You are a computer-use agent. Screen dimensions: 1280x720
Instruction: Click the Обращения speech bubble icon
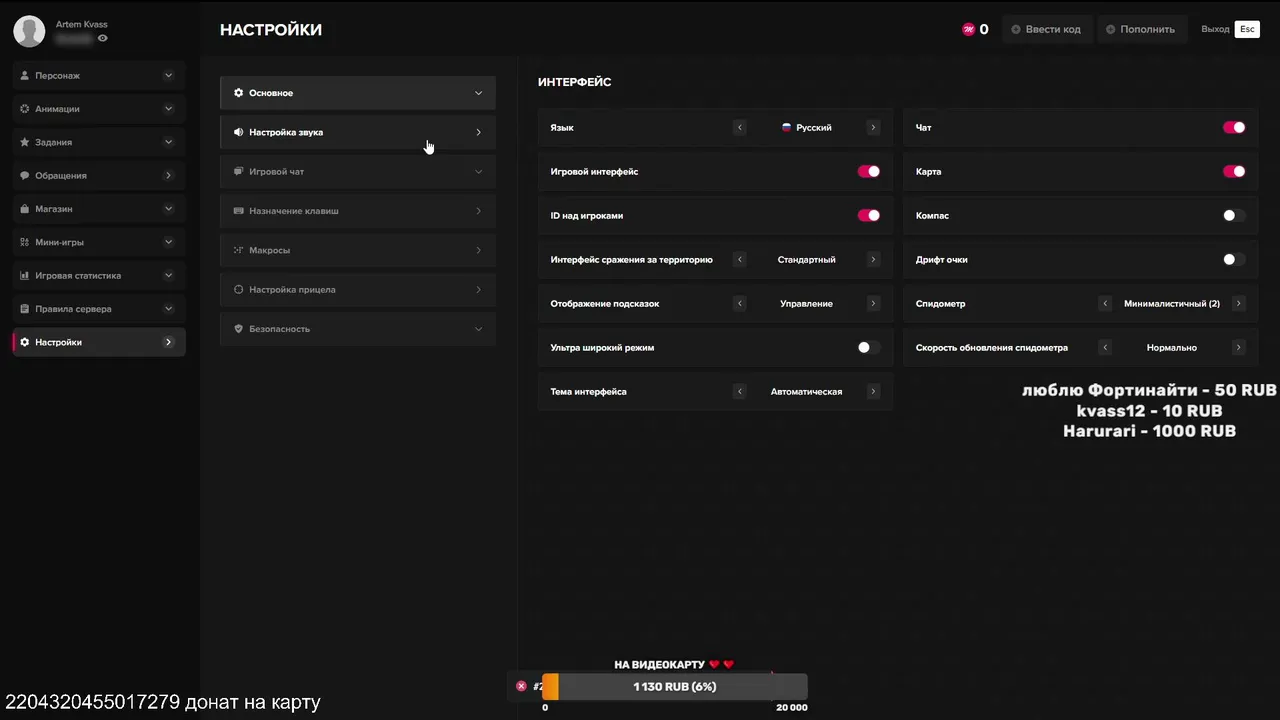[x=25, y=176]
